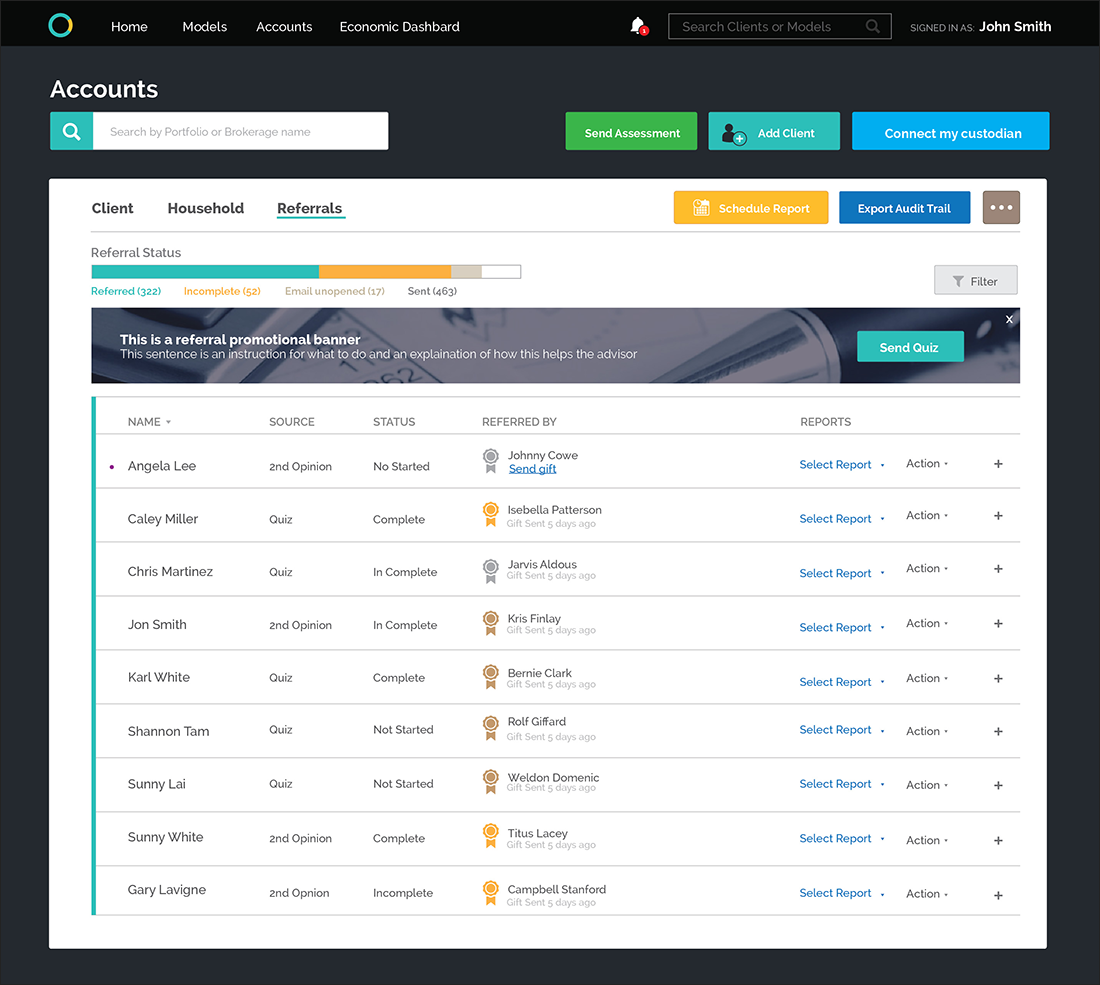Click the Search by Portfolio input field
Image resolution: width=1100 pixels, height=985 pixels.
[240, 131]
